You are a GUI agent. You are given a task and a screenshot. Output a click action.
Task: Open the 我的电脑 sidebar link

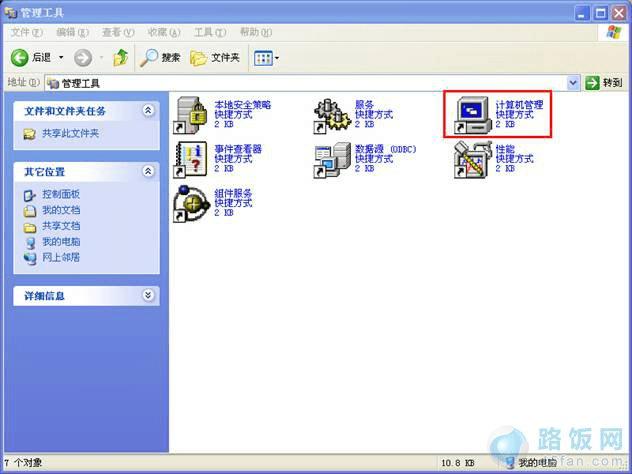pyautogui.click(x=61, y=241)
